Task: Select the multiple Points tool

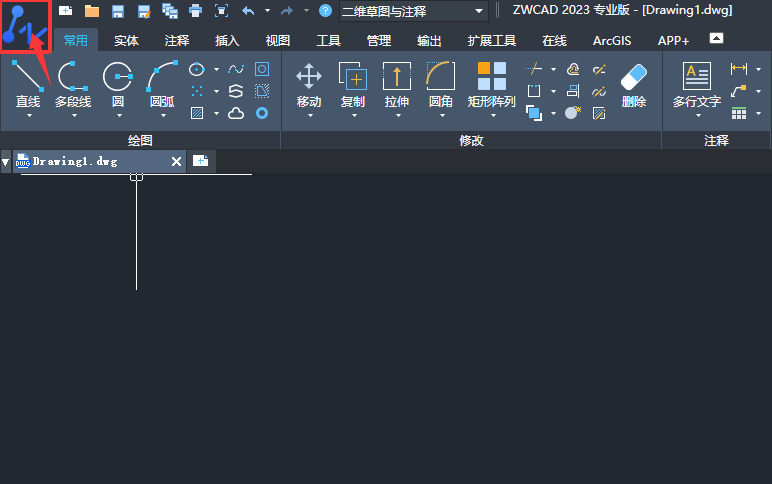Action: click(x=196, y=91)
